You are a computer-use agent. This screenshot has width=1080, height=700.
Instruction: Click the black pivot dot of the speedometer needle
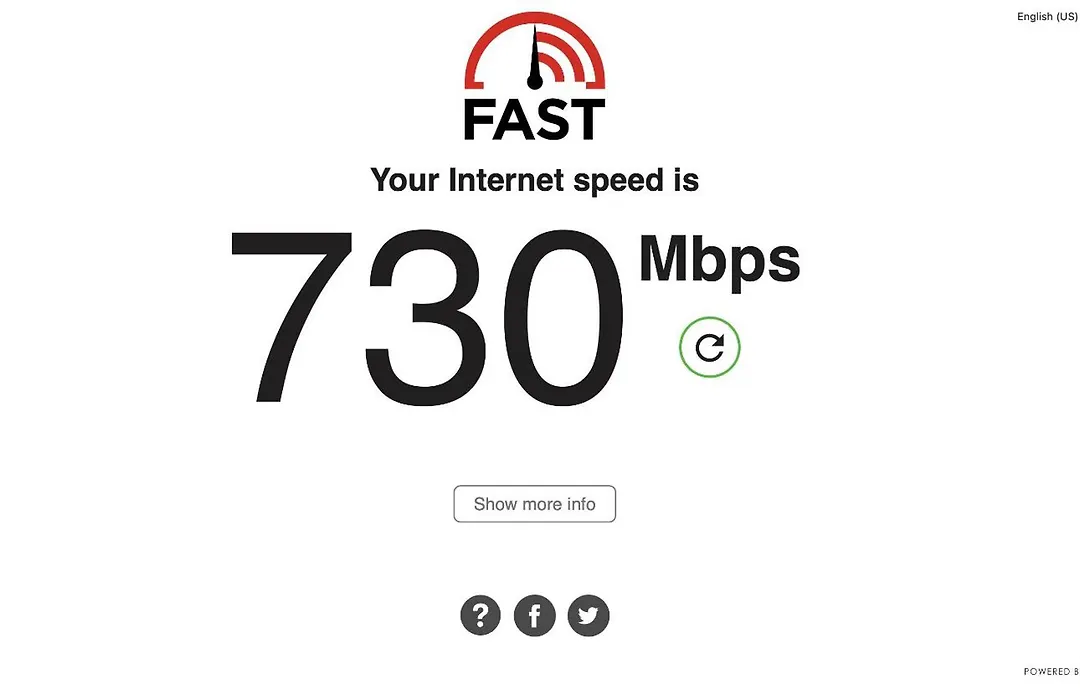534,82
